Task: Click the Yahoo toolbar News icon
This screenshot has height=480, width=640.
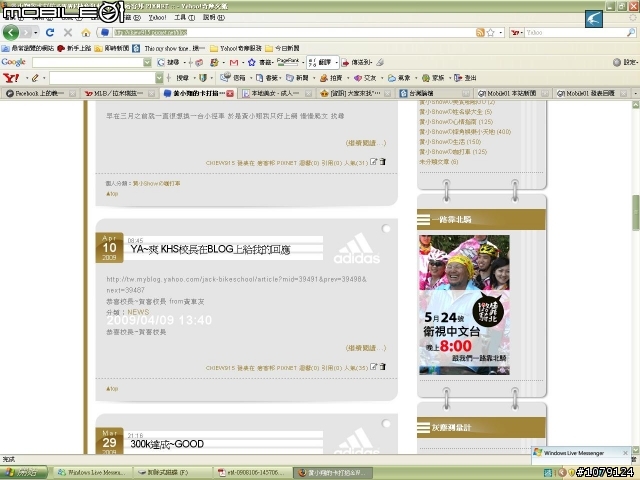Action: pos(290,78)
